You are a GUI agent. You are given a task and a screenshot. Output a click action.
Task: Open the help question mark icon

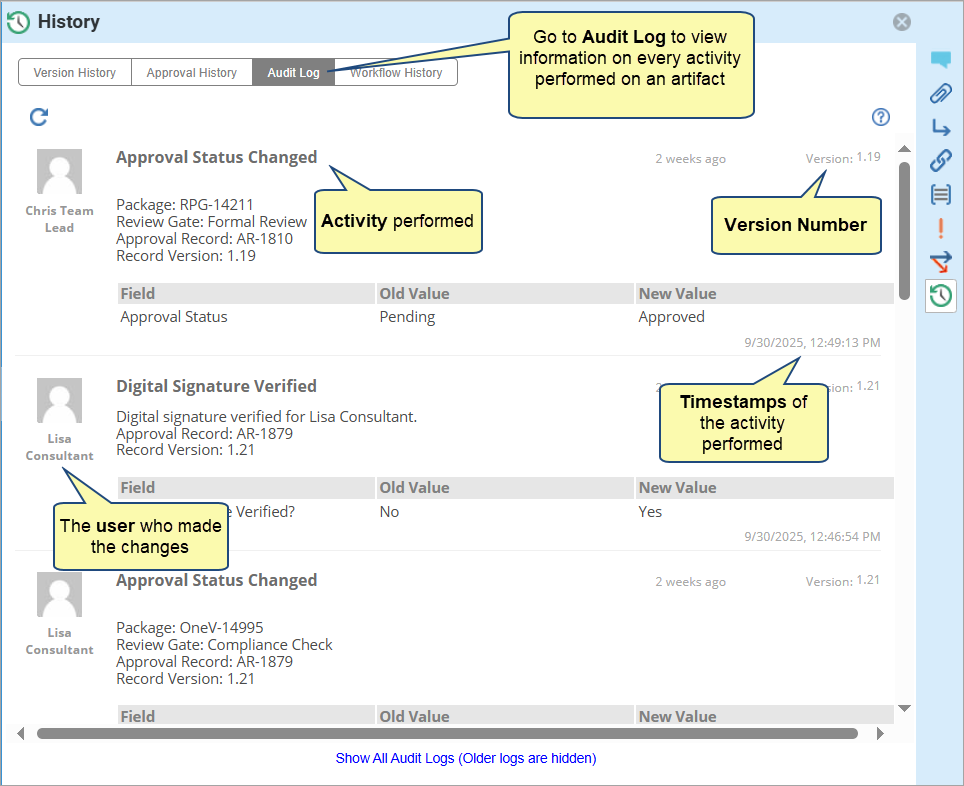[x=881, y=117]
